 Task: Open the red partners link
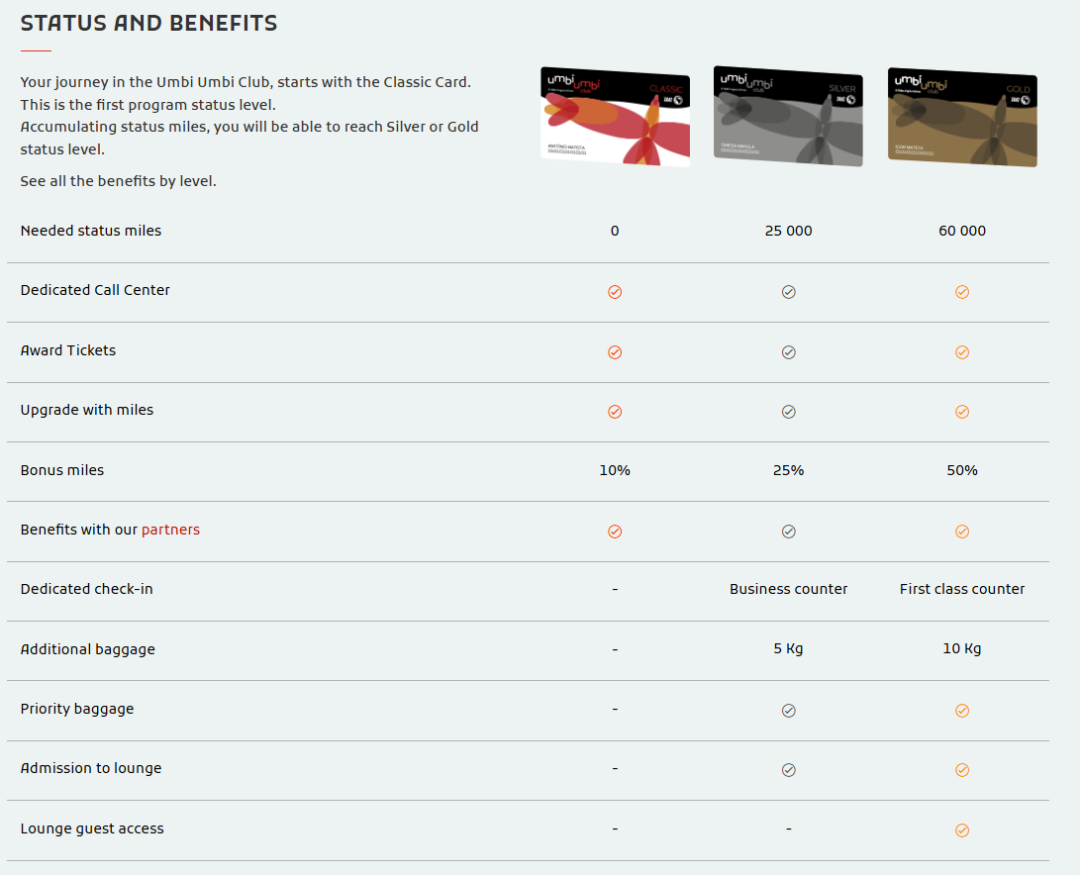(x=170, y=529)
